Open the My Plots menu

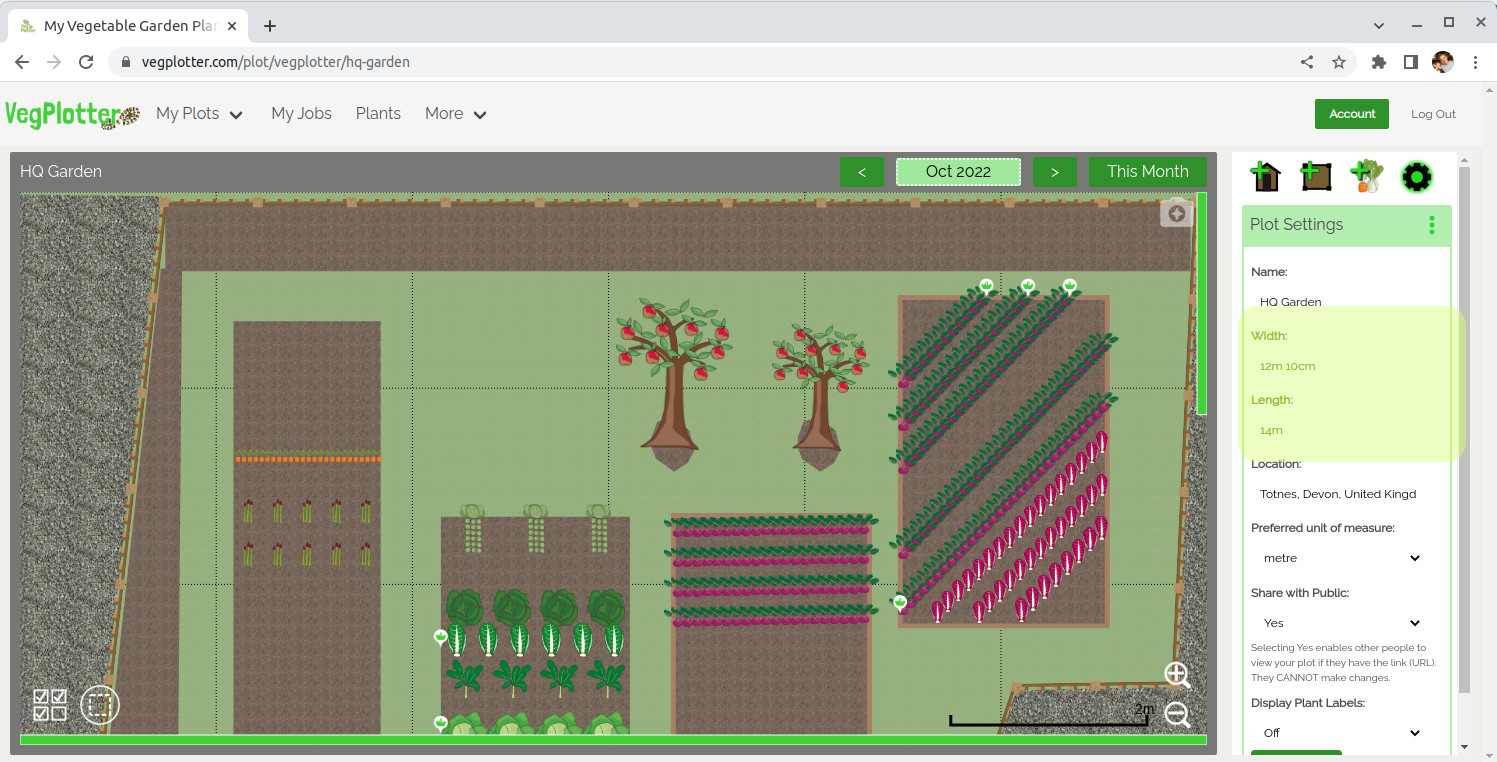[199, 114]
